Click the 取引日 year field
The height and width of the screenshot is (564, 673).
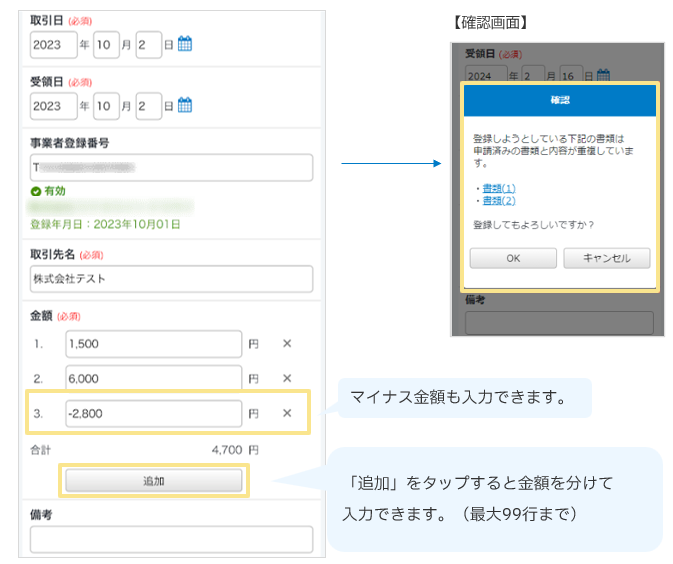pos(53,44)
